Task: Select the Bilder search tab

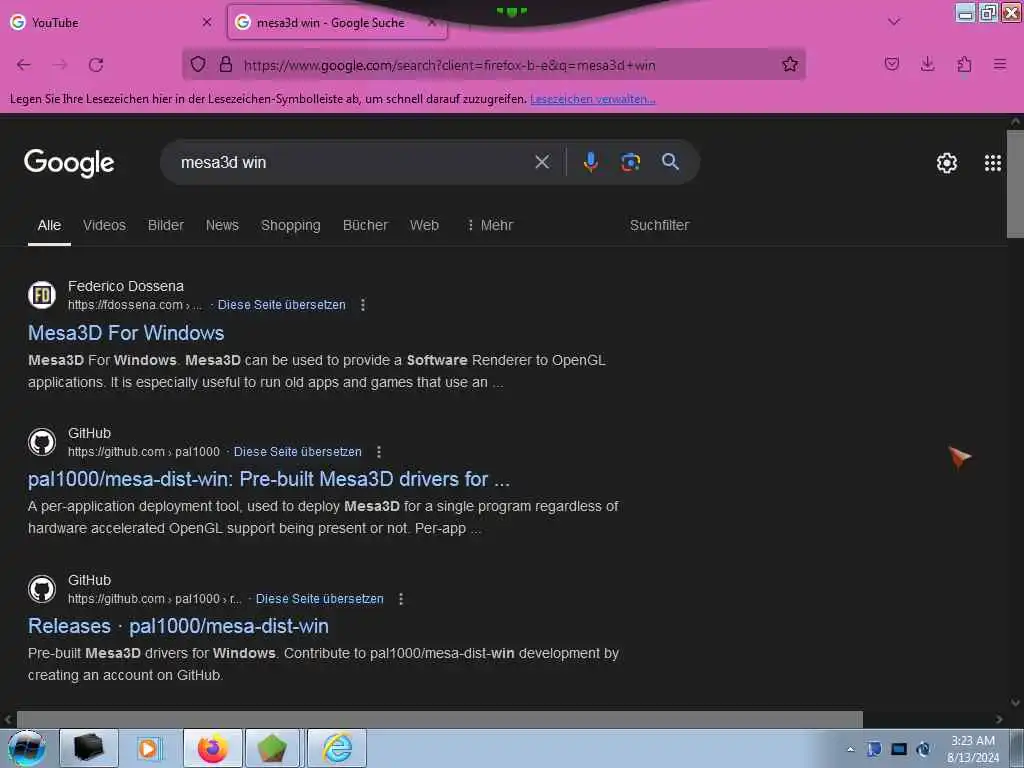Action: pos(166,225)
